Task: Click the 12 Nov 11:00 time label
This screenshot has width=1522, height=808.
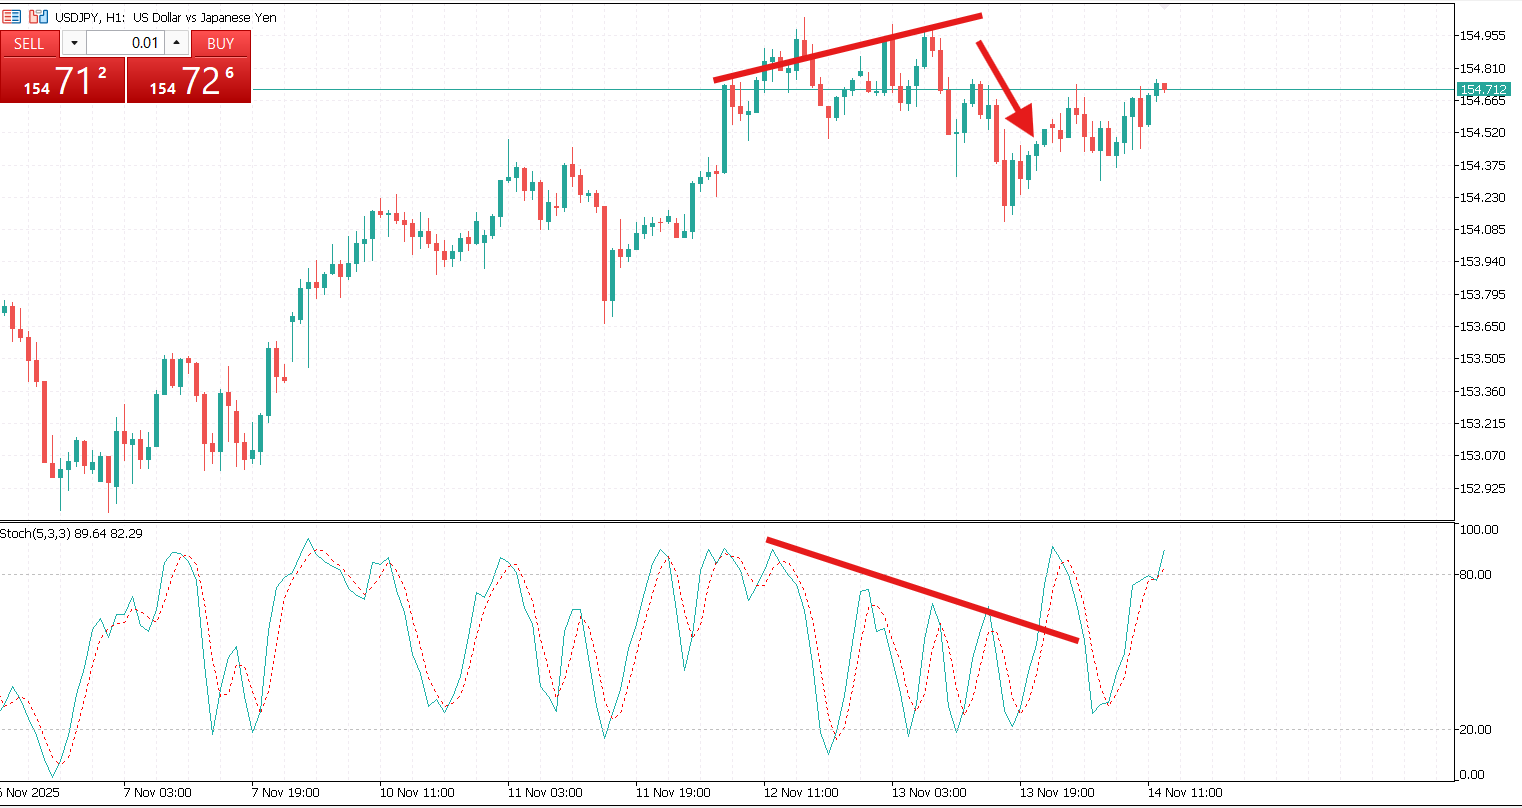Action: (801, 792)
